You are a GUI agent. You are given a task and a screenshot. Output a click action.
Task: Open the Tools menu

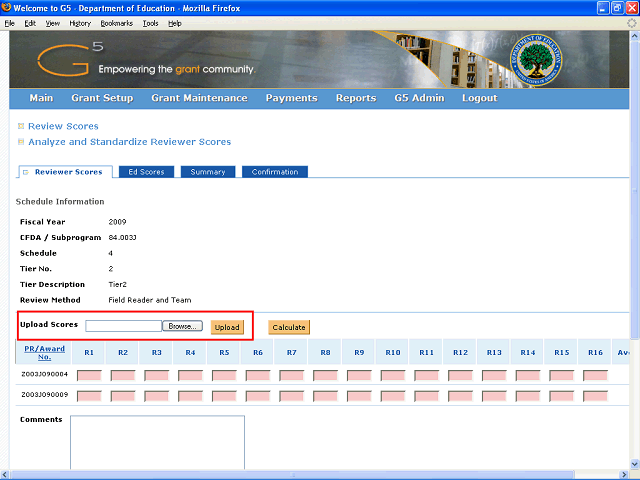(x=150, y=23)
